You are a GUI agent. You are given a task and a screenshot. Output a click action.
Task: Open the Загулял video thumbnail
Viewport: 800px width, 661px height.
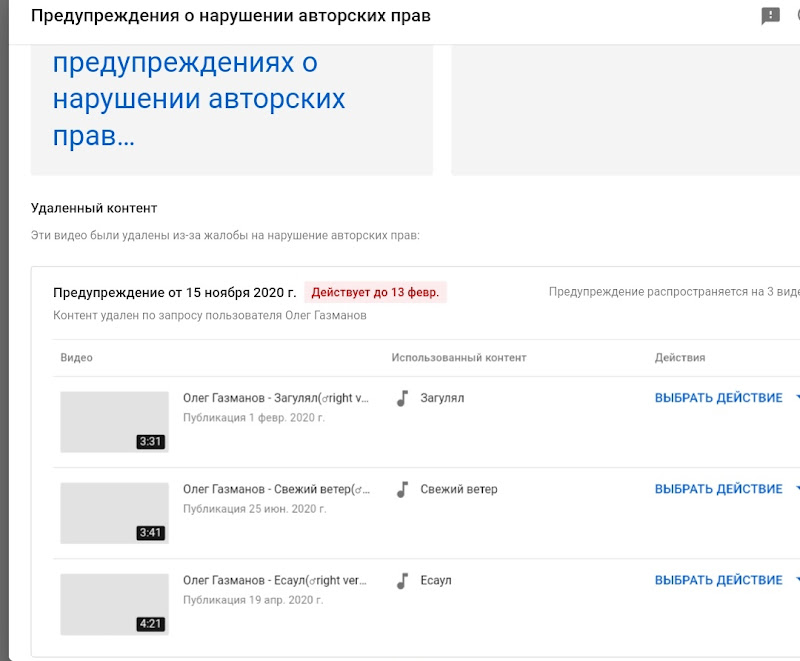click(x=114, y=421)
